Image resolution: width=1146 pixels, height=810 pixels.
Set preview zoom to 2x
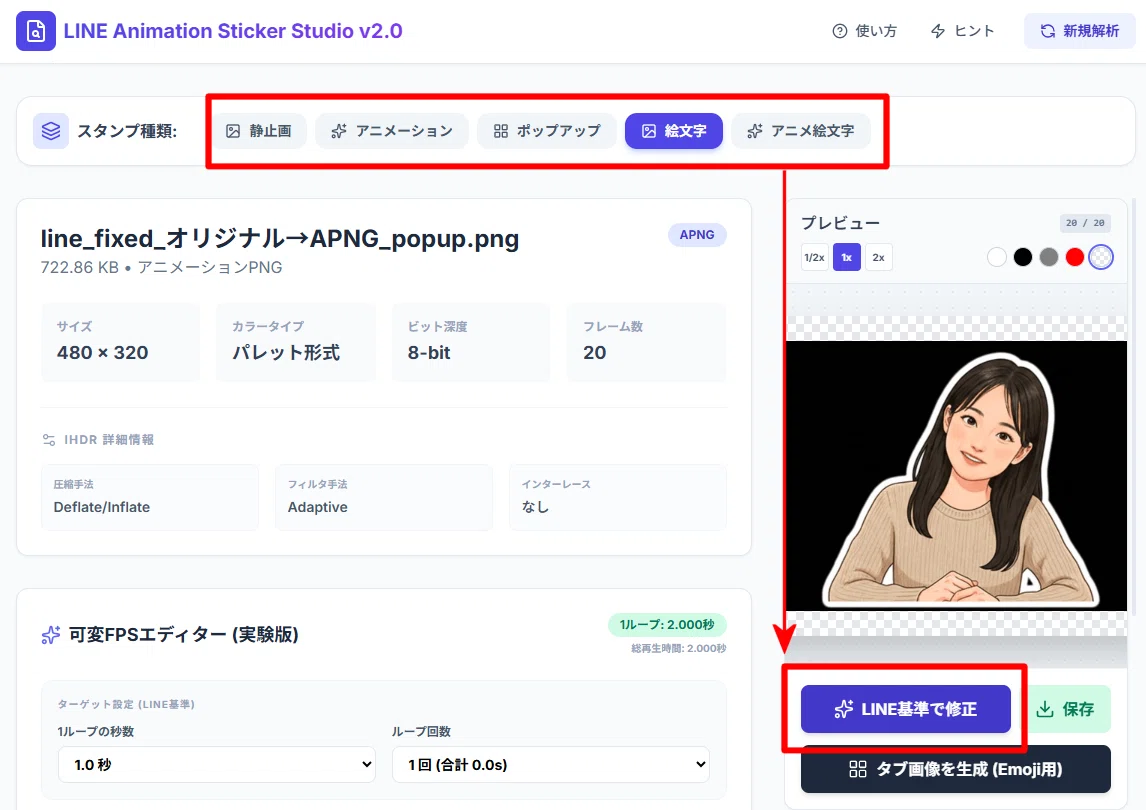pyautogui.click(x=879, y=257)
